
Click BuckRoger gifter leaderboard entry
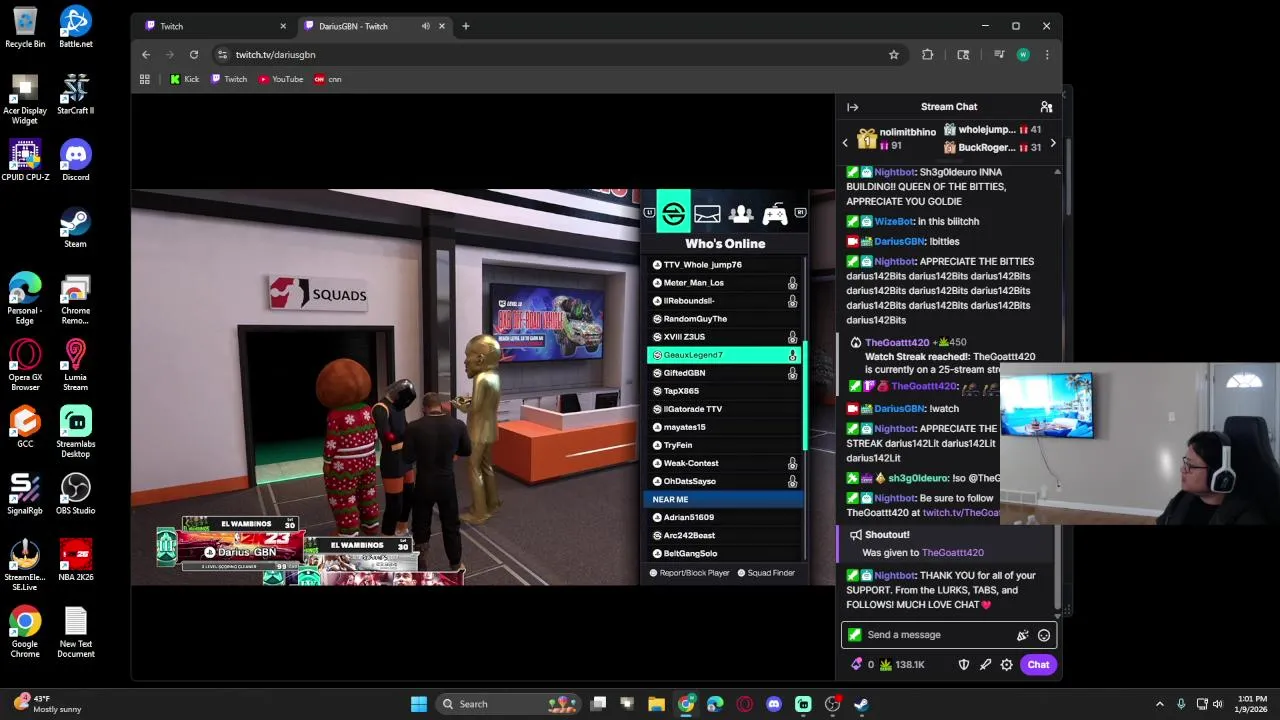[x=992, y=148]
